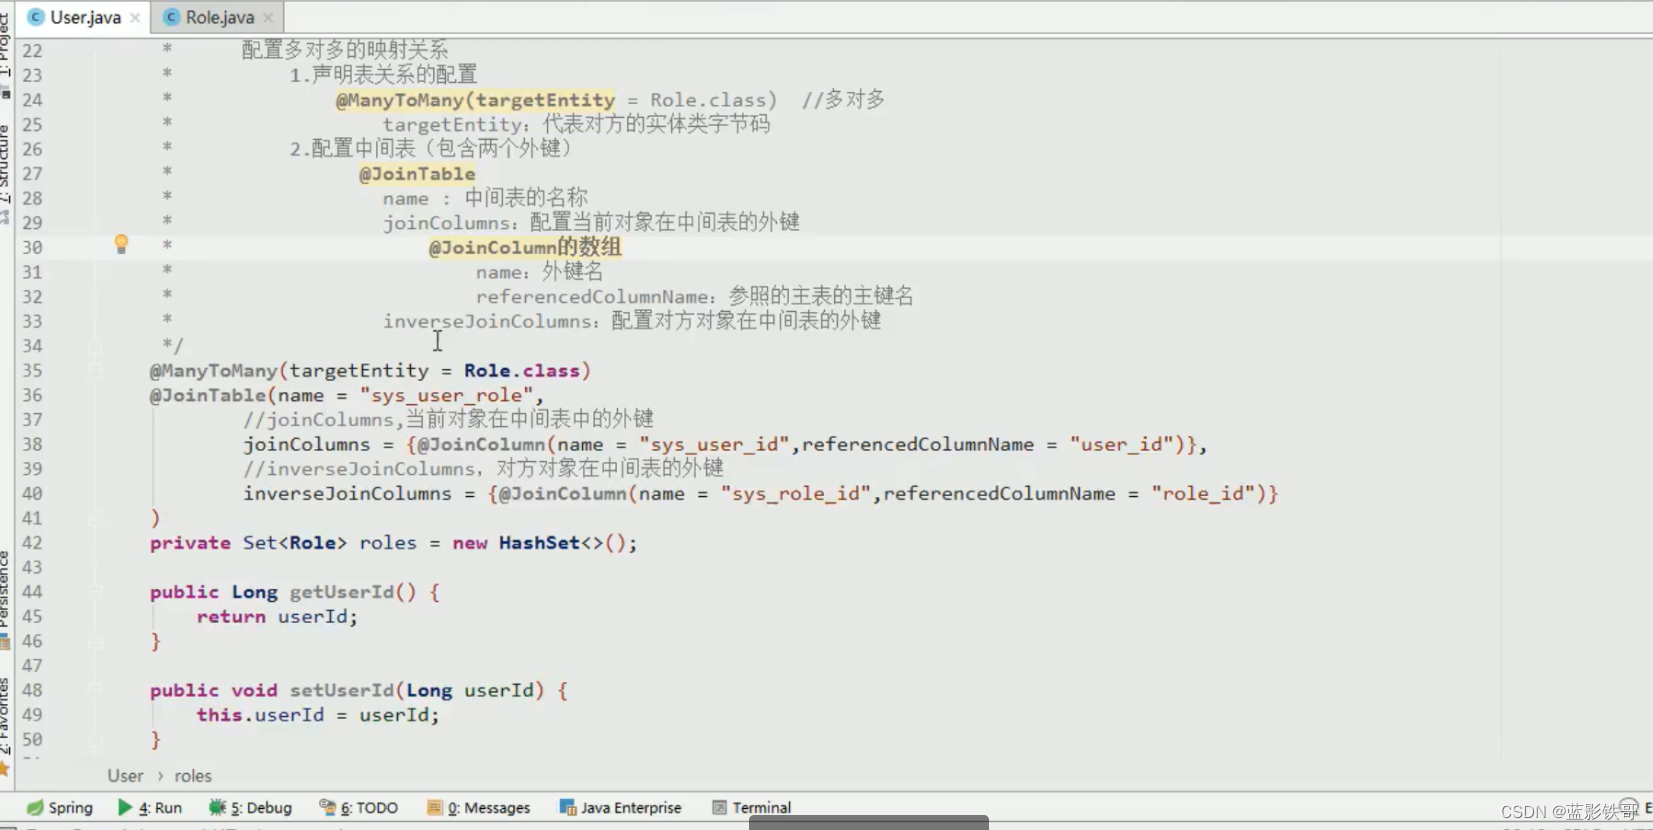Open the Persistence tool window sidebar
Screen dimensions: 1653x830
pos(6,598)
